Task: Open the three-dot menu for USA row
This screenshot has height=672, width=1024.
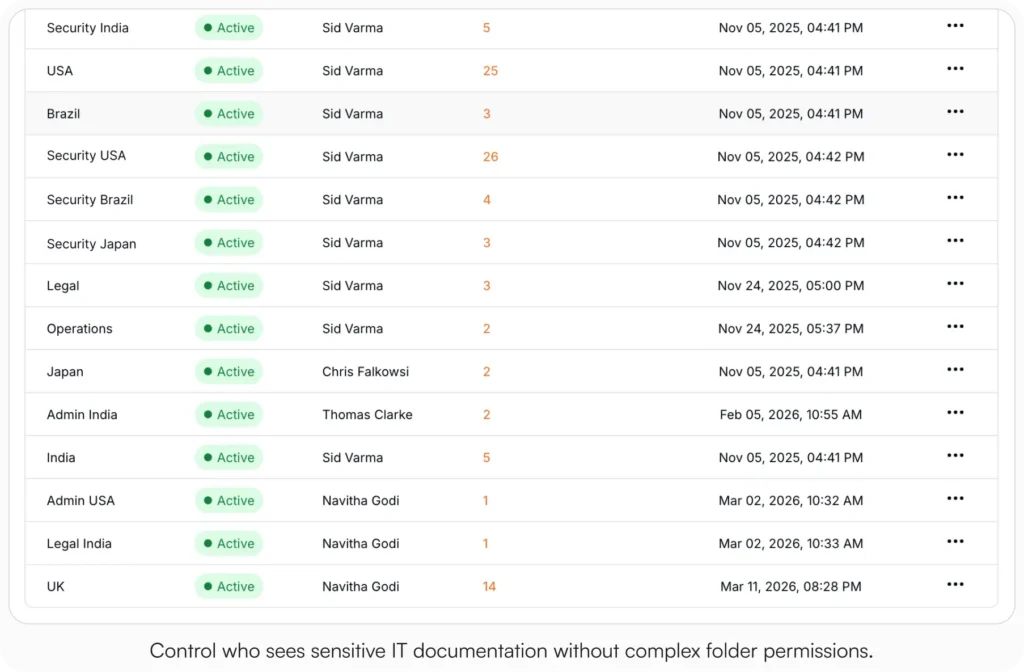Action: [x=955, y=69]
